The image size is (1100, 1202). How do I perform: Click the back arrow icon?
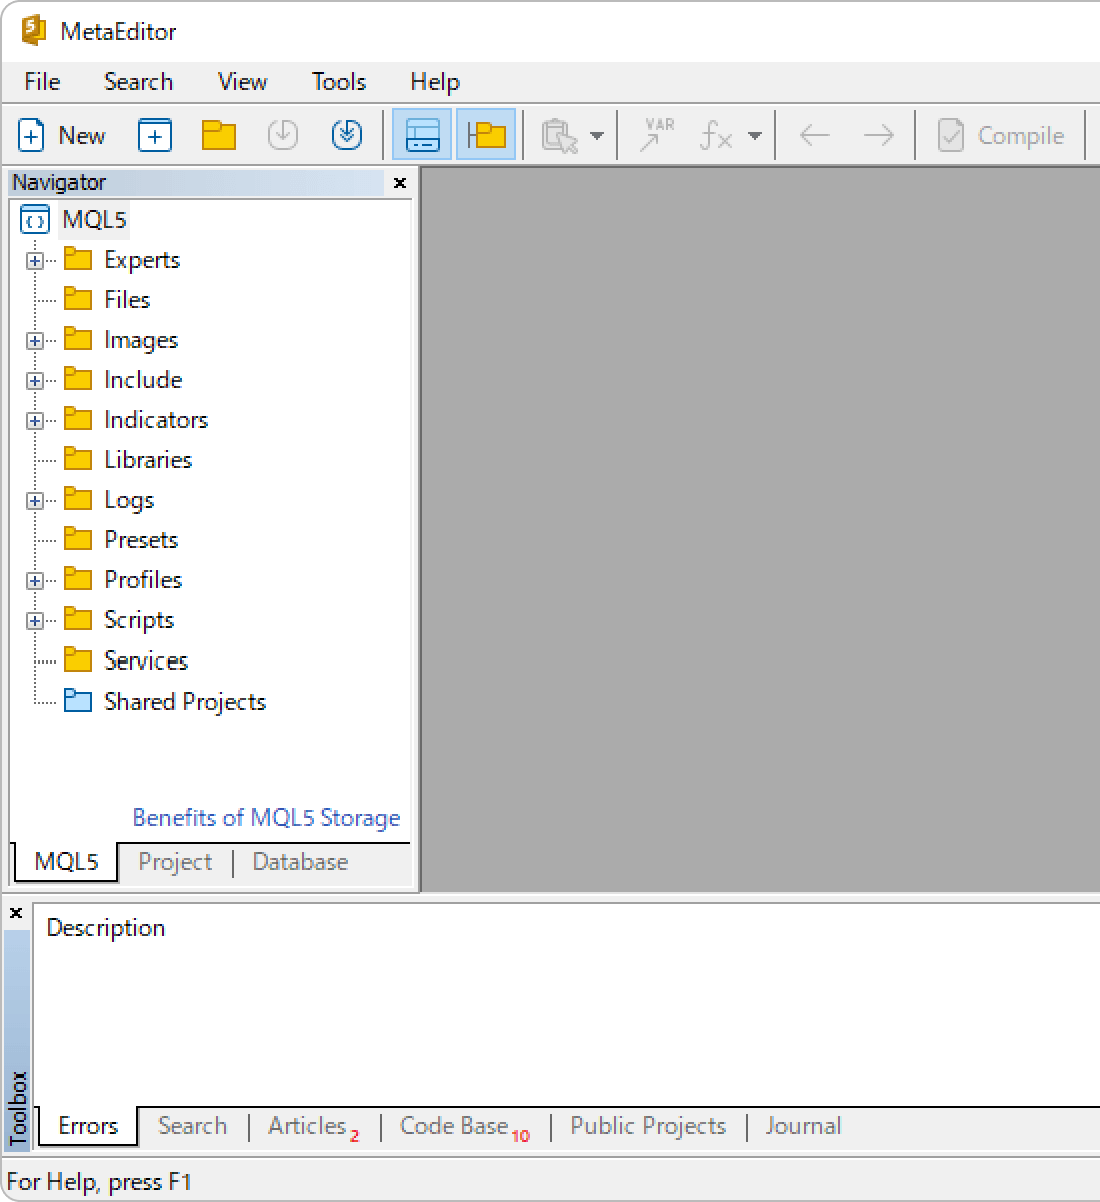click(x=815, y=135)
